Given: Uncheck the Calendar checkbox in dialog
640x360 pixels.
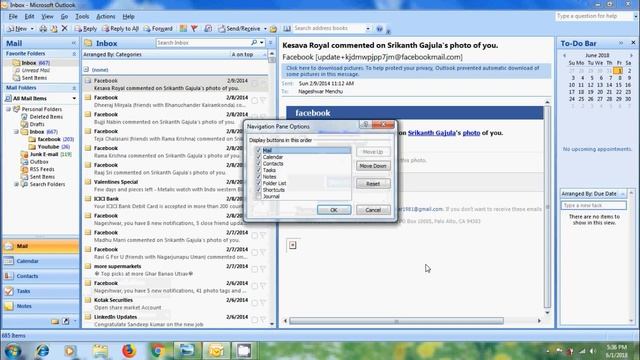Looking at the screenshot, I should coord(258,157).
